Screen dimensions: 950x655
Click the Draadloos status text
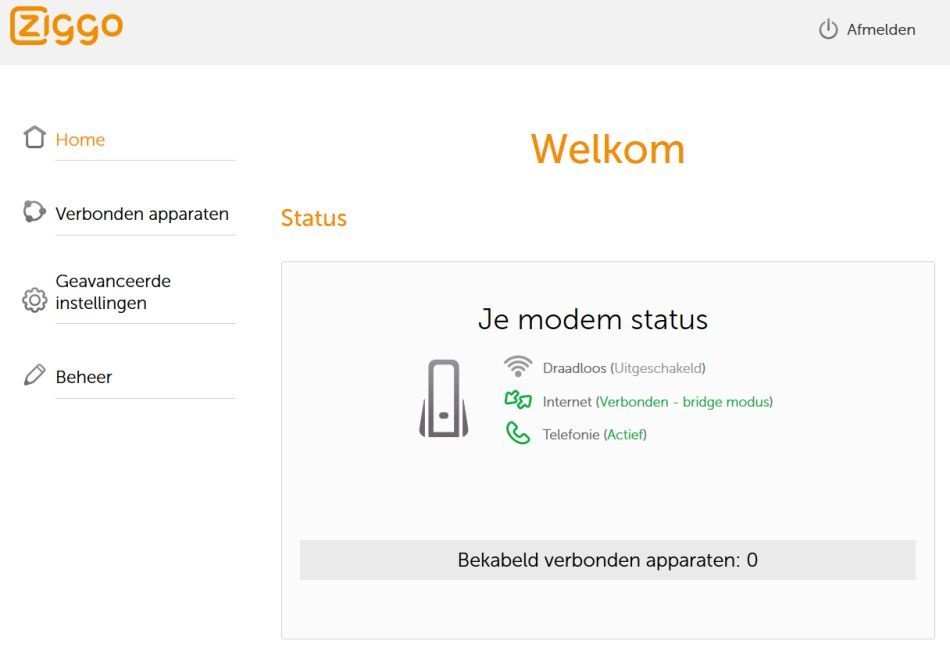pos(624,369)
